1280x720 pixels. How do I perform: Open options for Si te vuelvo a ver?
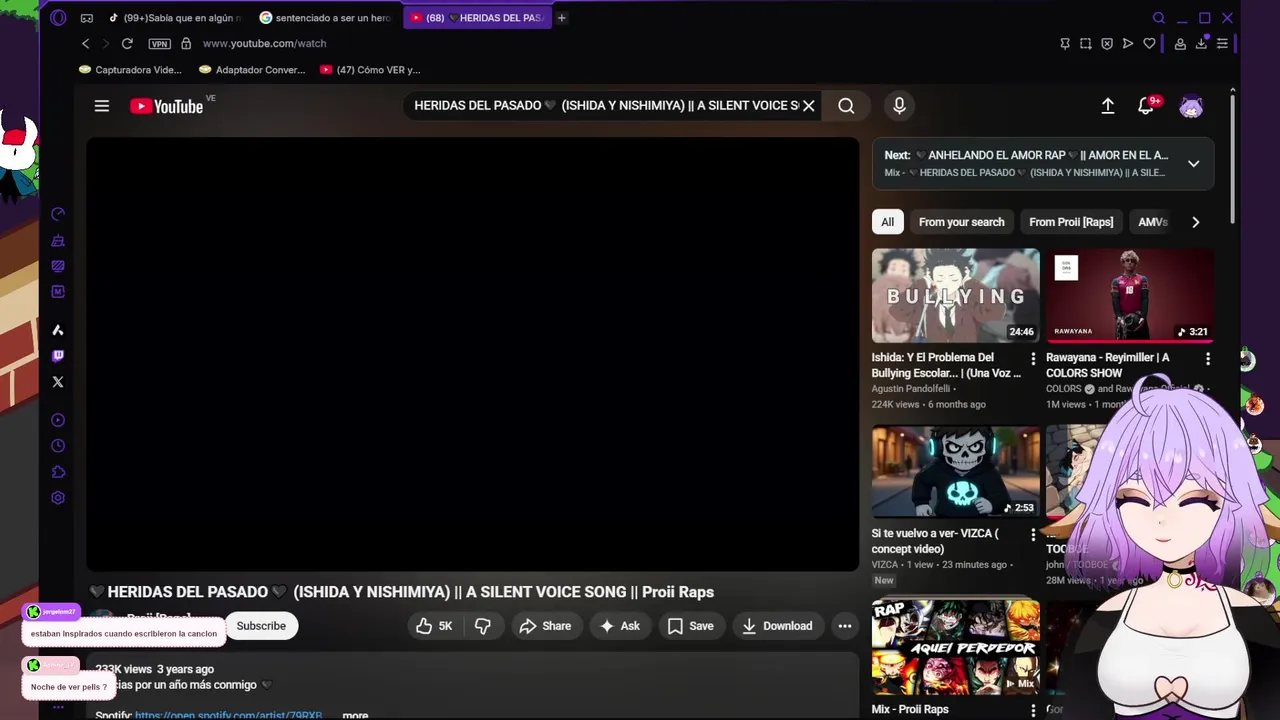(1033, 535)
